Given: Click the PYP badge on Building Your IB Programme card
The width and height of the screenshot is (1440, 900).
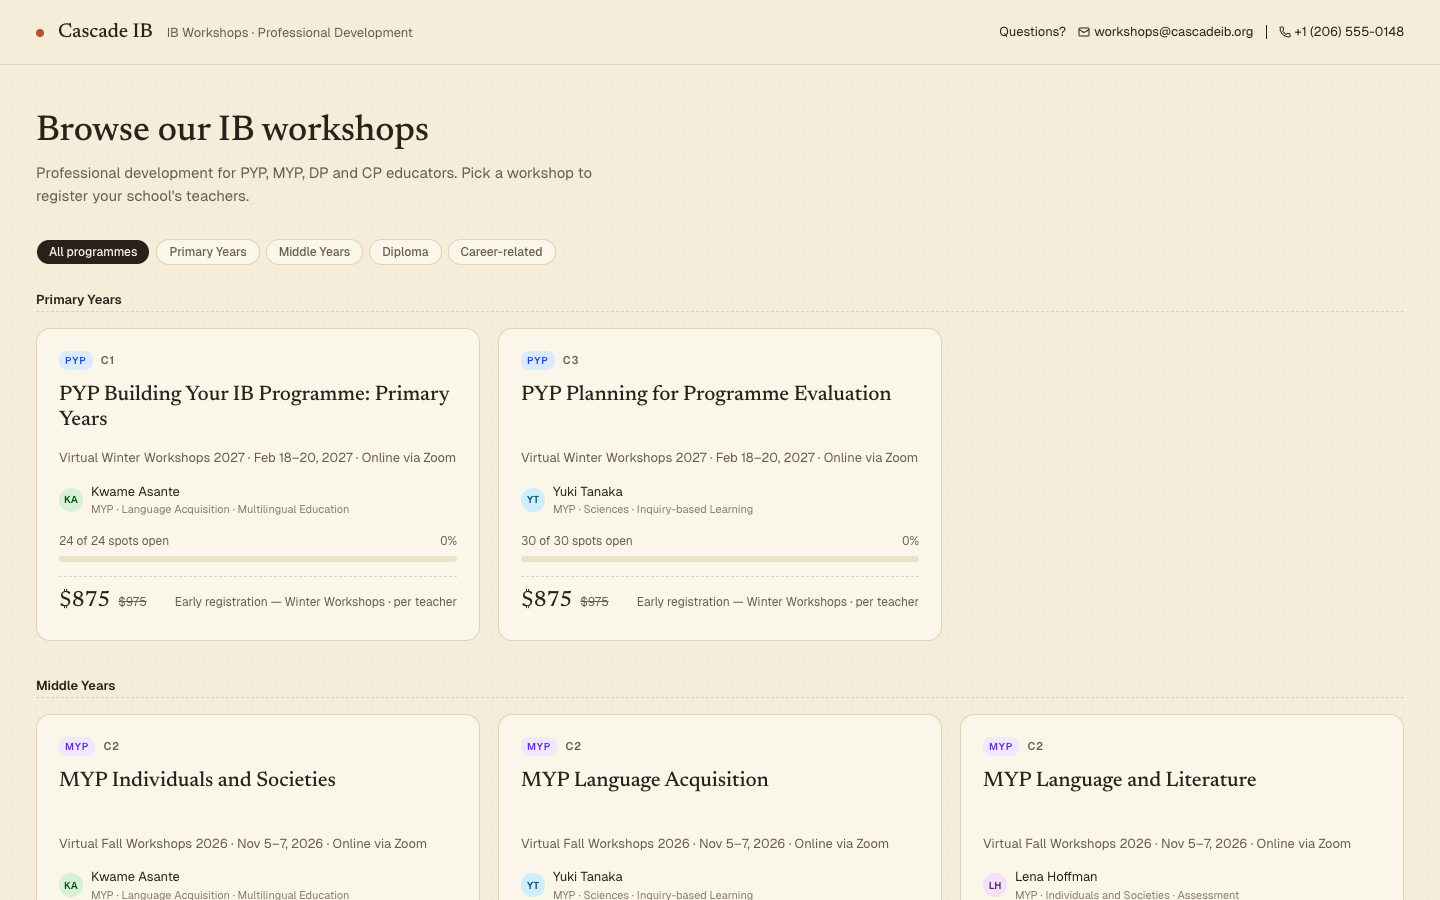Looking at the screenshot, I should coord(76,361).
